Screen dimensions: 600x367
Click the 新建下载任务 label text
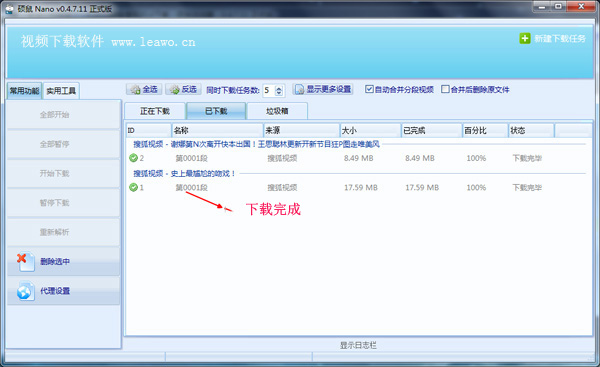coord(560,39)
